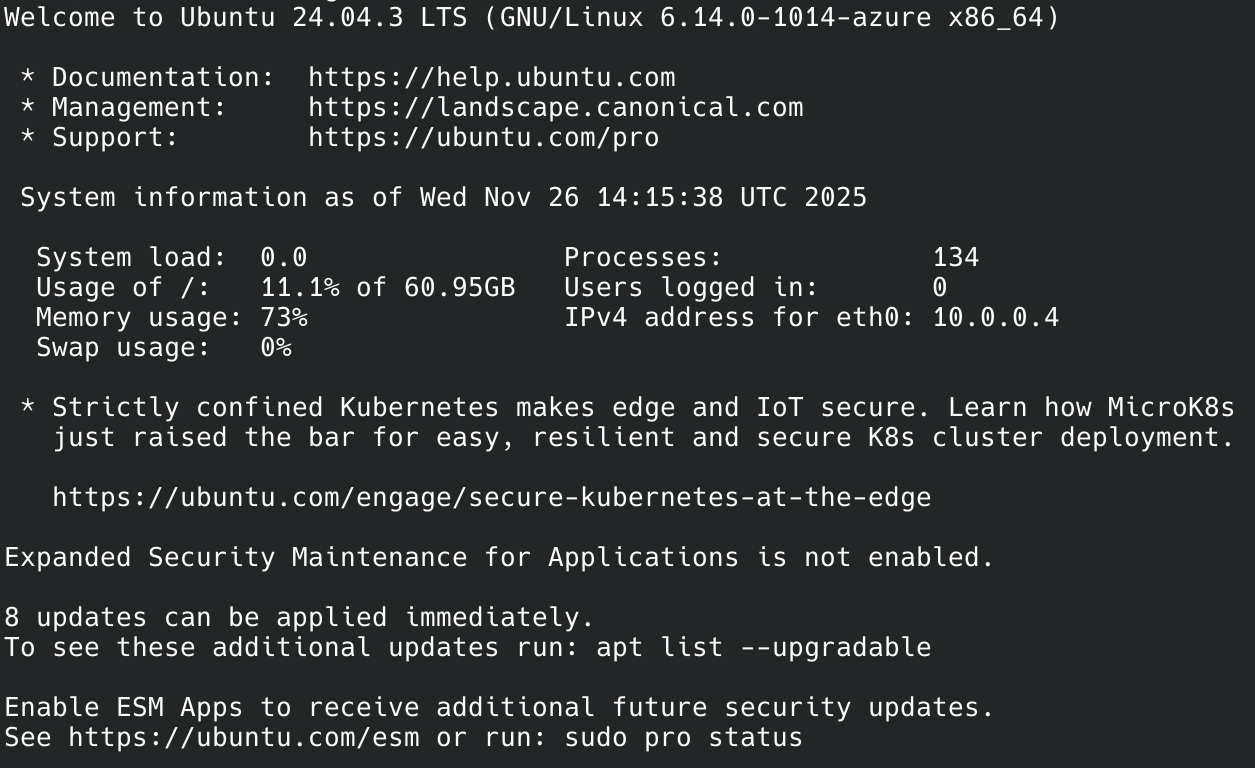
Task: Open the help.ubuntu.com documentation link
Action: point(491,78)
